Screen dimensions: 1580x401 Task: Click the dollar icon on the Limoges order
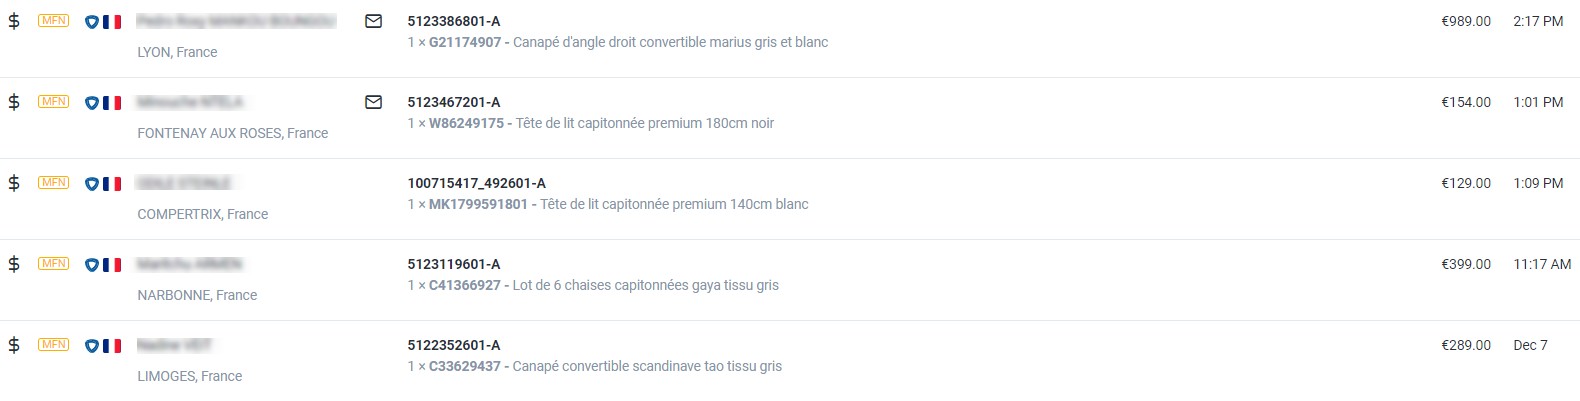click(14, 345)
